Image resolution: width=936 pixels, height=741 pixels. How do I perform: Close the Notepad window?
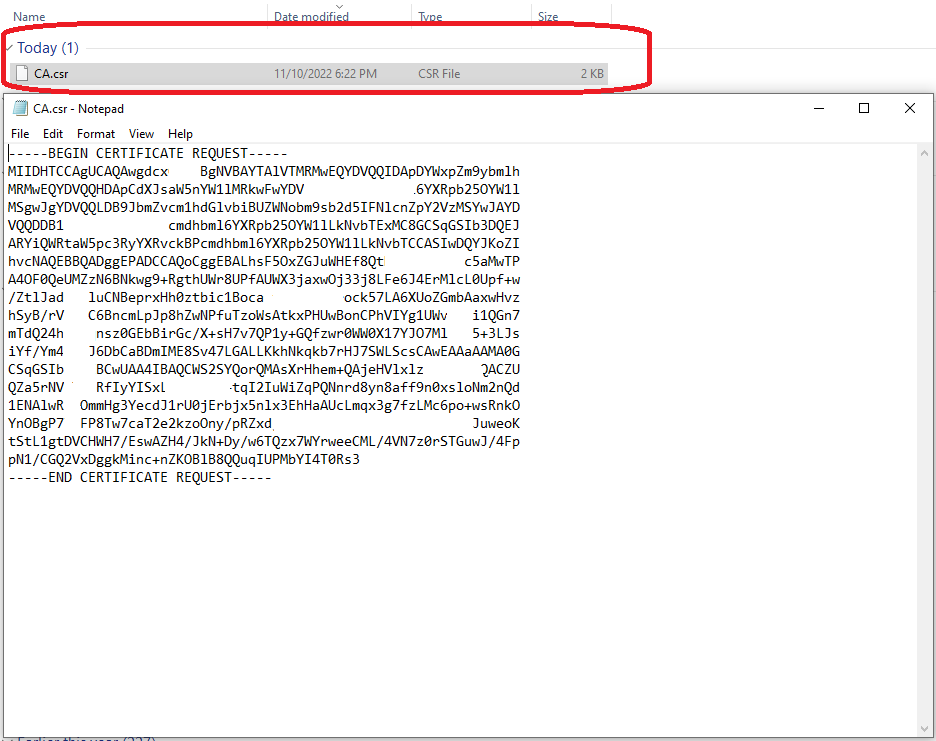coord(909,108)
